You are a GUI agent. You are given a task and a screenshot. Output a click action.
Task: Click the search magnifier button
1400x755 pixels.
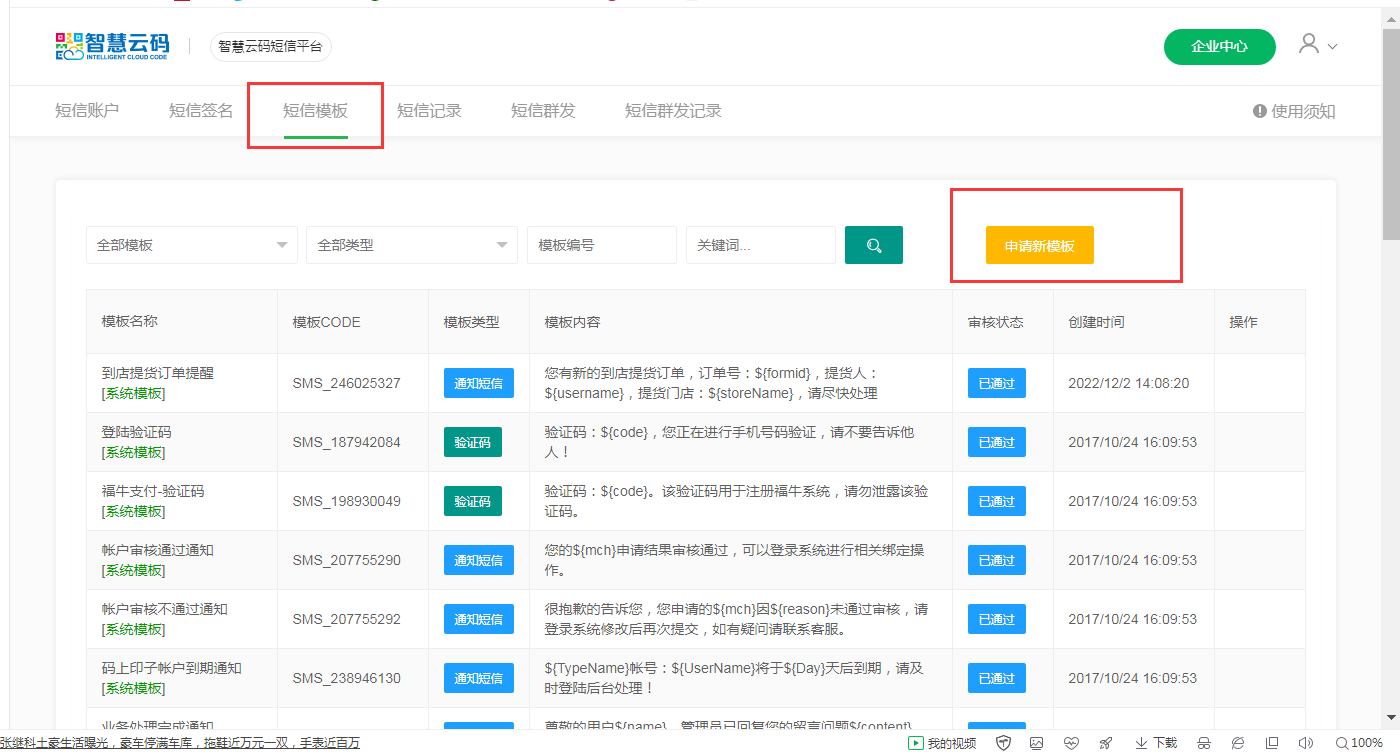tap(873, 245)
